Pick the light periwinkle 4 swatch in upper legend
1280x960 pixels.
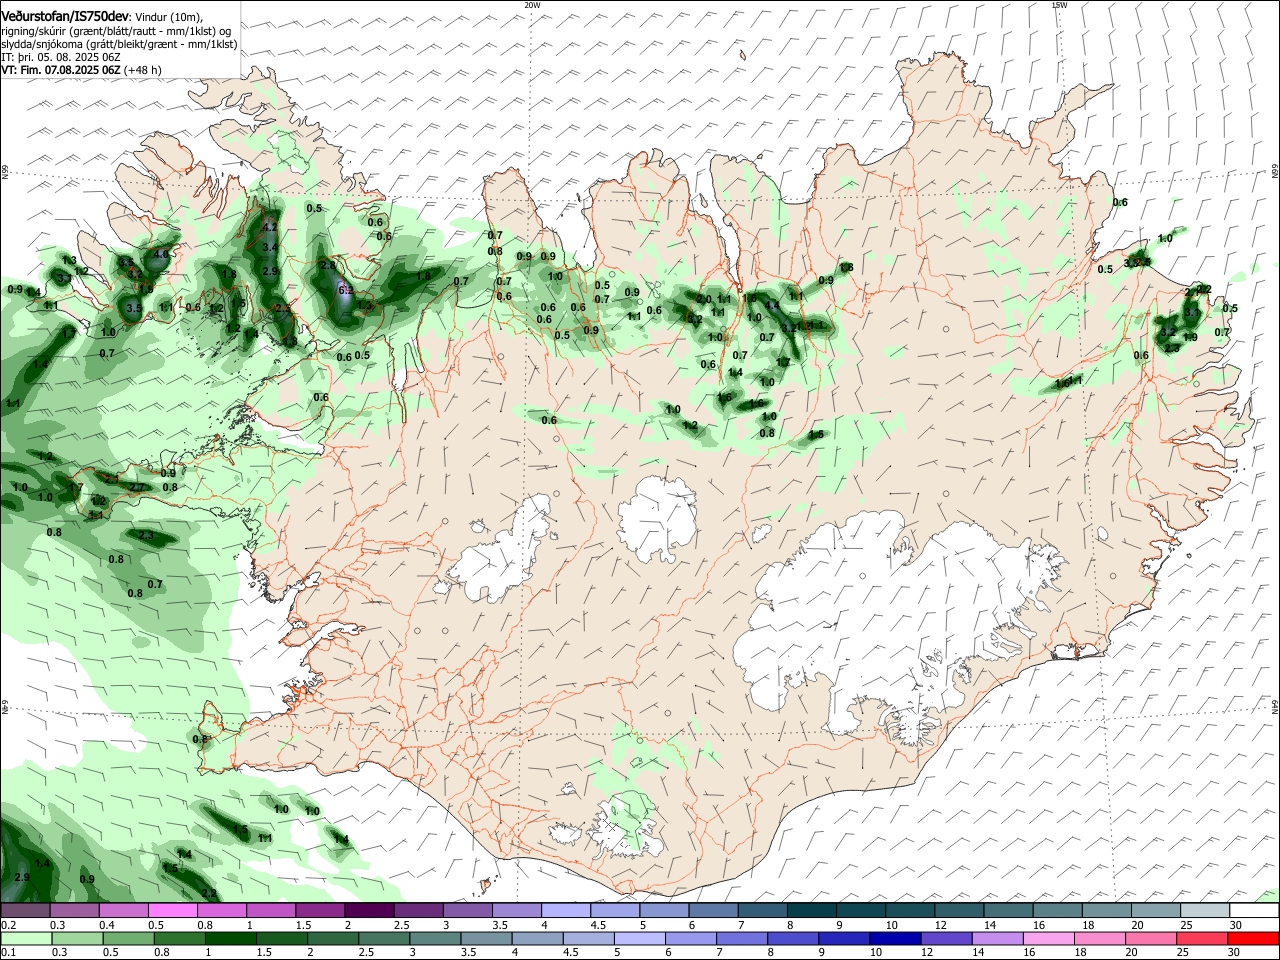pyautogui.click(x=566, y=911)
